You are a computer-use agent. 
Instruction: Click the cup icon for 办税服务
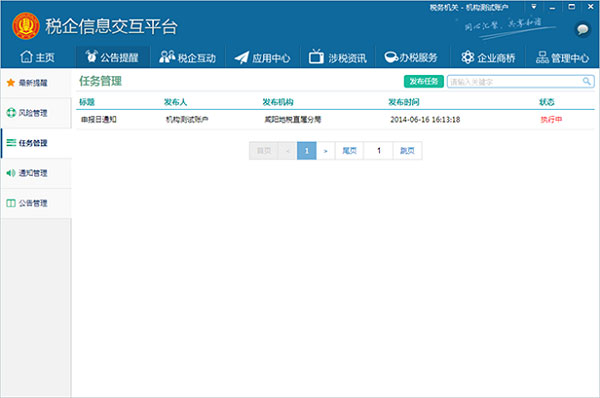[x=391, y=57]
